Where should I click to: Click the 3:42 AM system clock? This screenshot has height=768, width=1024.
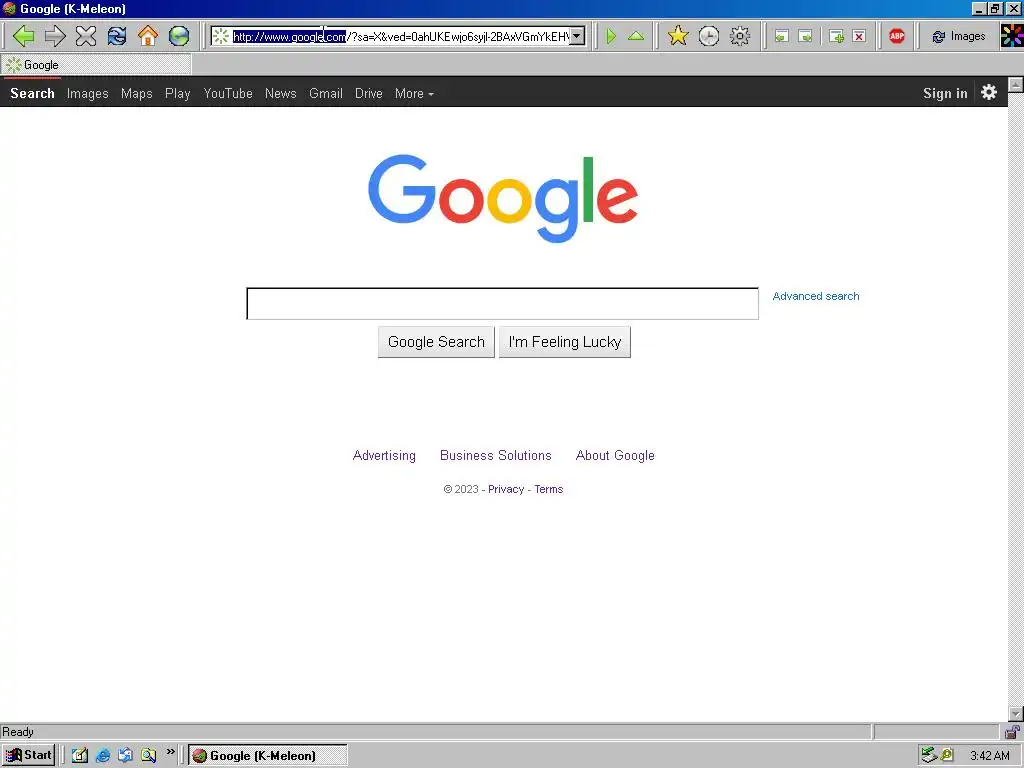coord(989,756)
